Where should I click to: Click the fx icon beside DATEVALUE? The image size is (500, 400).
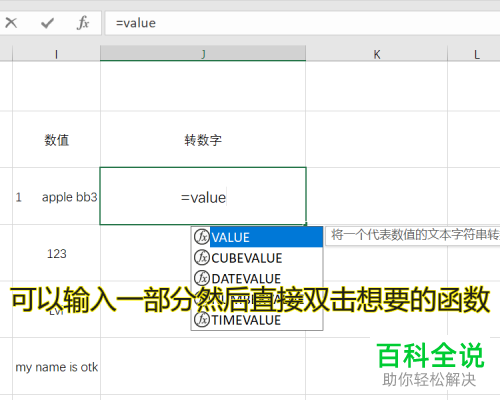[x=202, y=278]
